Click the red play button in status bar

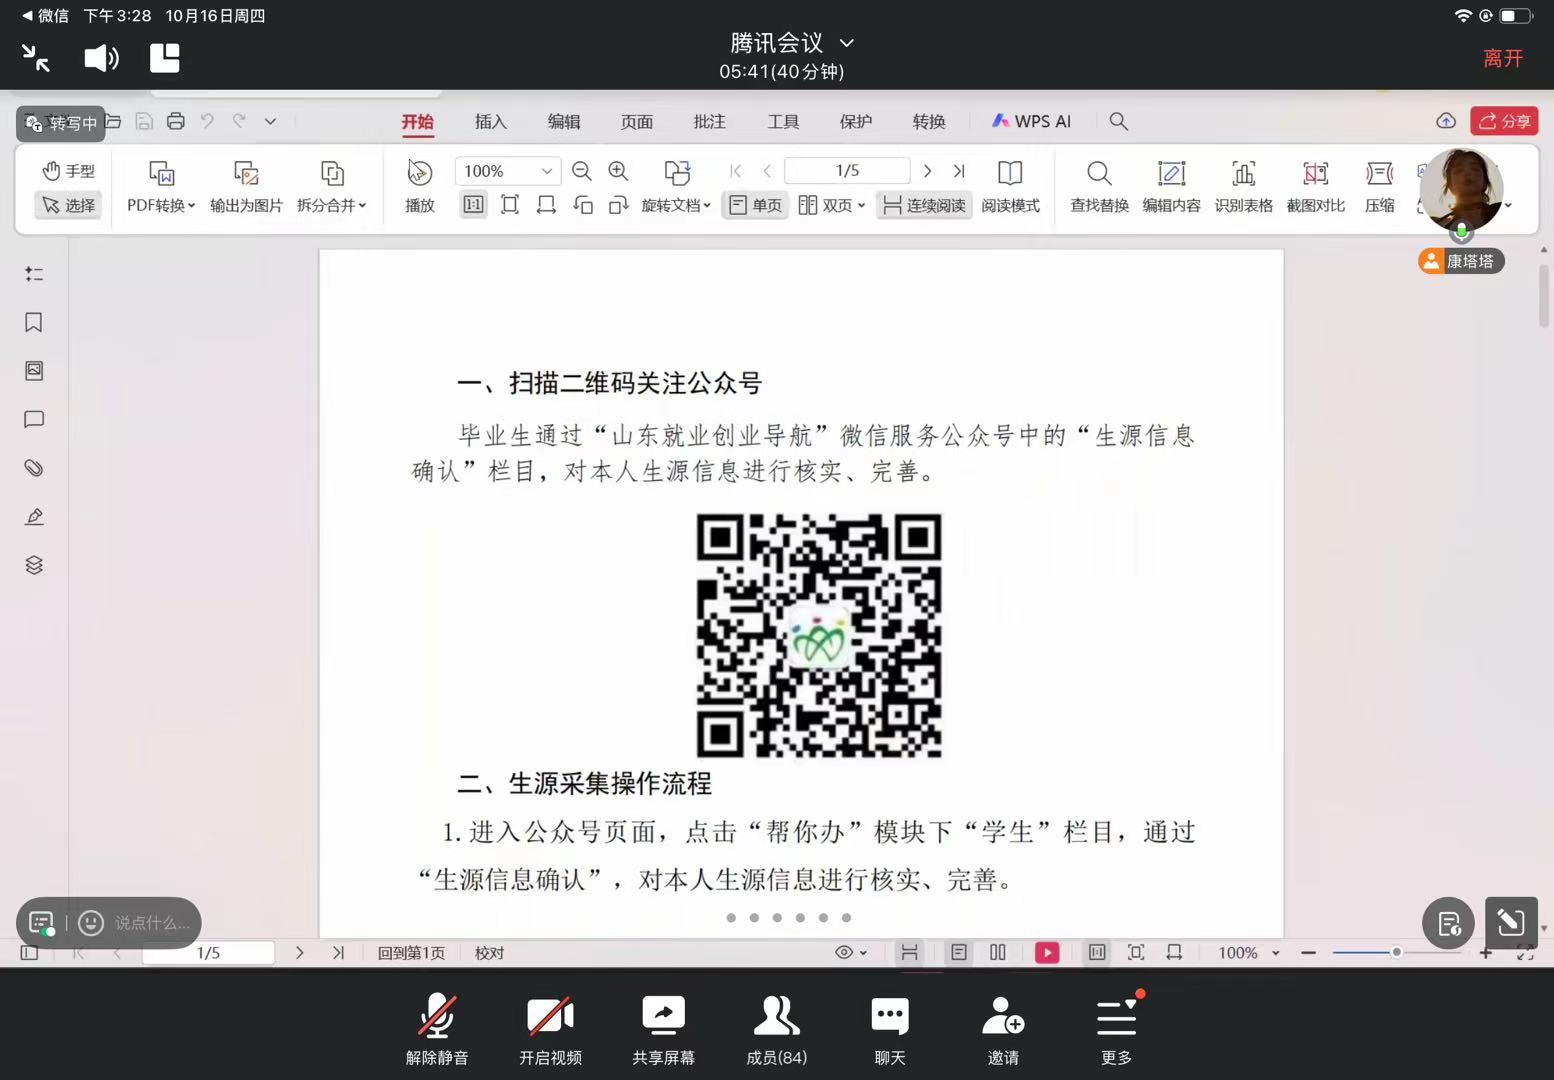tap(1047, 953)
